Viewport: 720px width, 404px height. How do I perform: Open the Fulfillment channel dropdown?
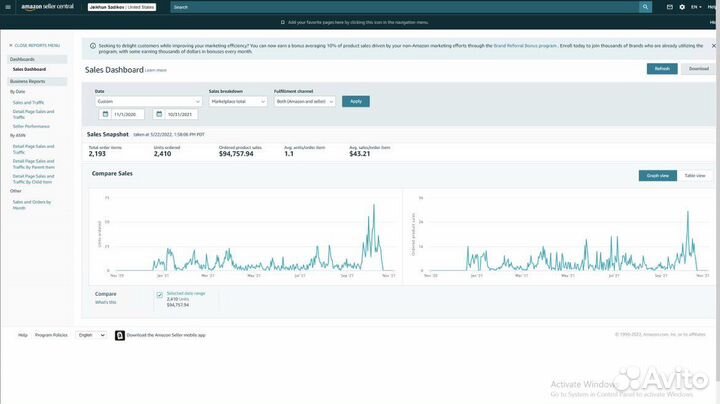305,101
